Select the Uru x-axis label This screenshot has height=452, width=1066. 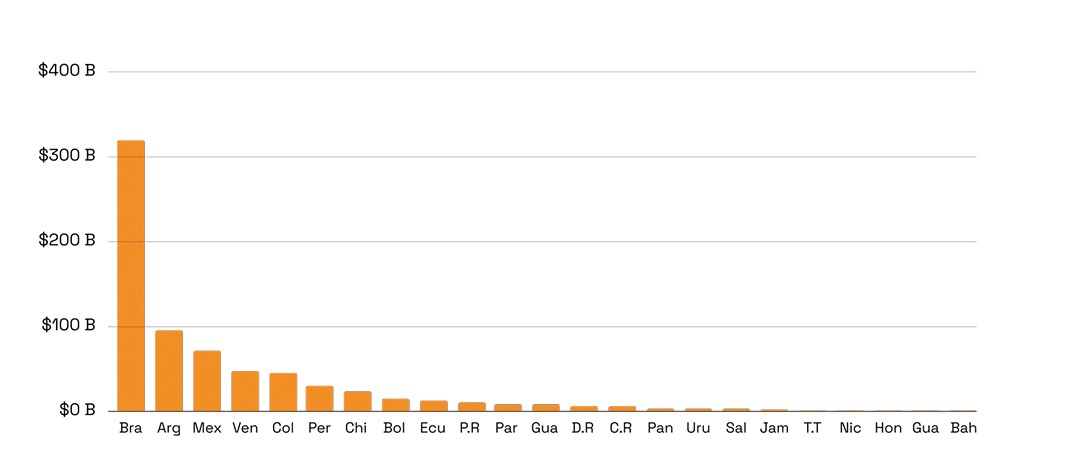point(698,428)
